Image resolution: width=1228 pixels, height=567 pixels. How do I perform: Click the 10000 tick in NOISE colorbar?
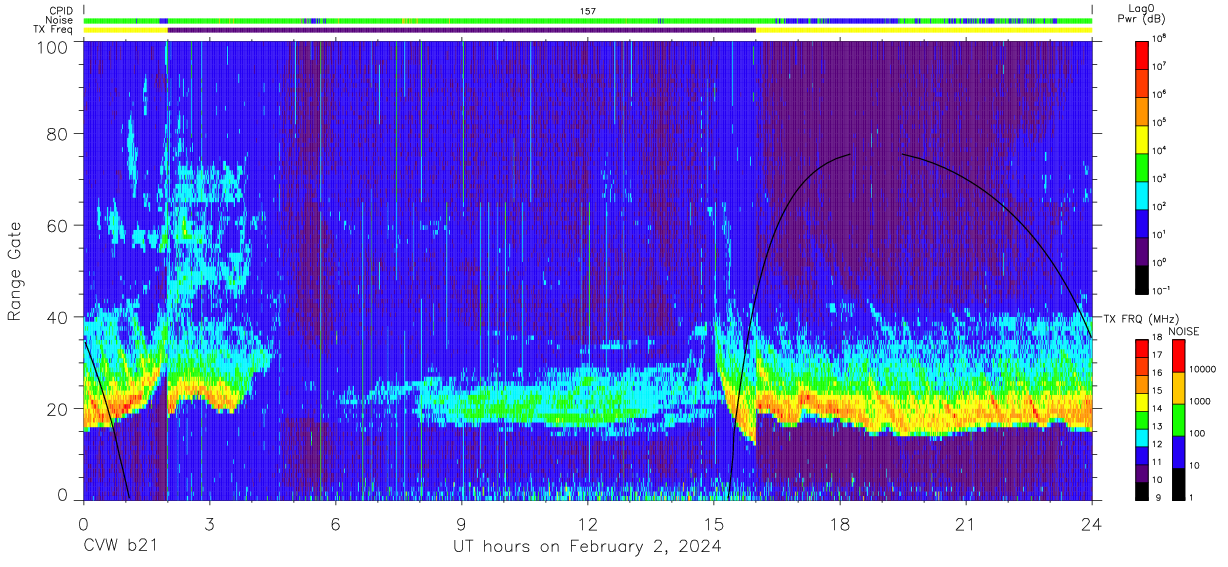pyautogui.click(x=1202, y=370)
